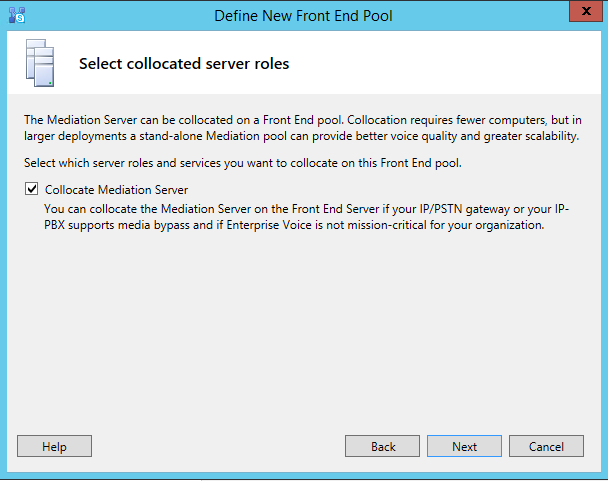The height and width of the screenshot is (481, 608).
Task: Click the server stack icon in header
Action: coord(39,65)
